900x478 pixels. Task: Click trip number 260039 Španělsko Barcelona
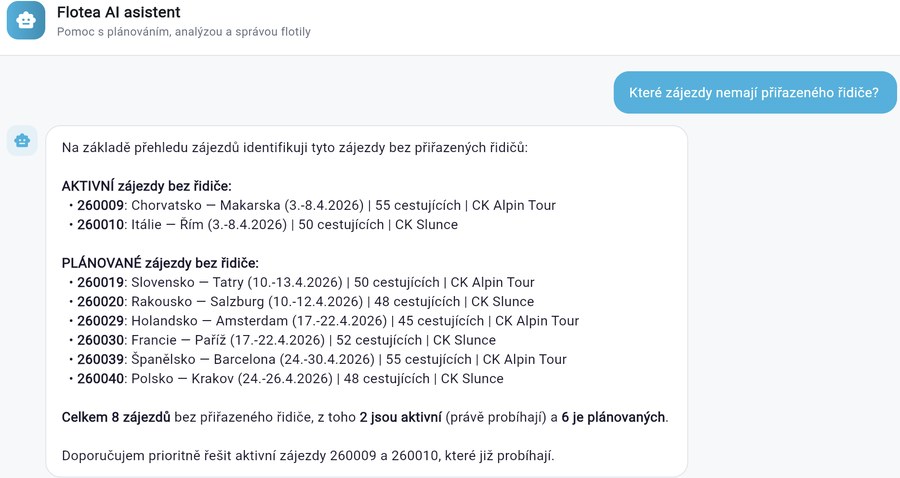click(x=100, y=359)
